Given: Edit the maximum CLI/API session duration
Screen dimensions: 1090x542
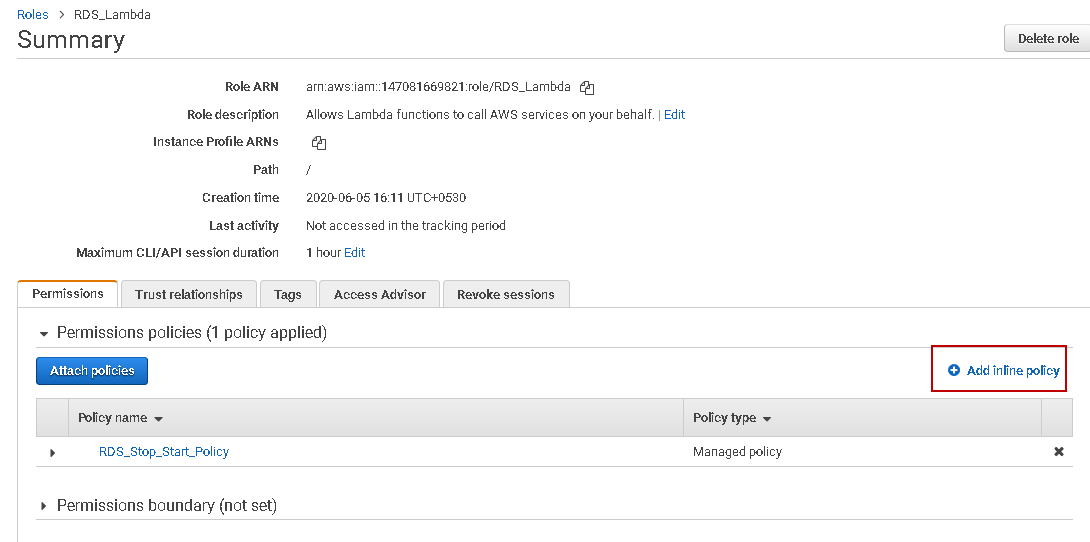Looking at the screenshot, I should tap(355, 253).
